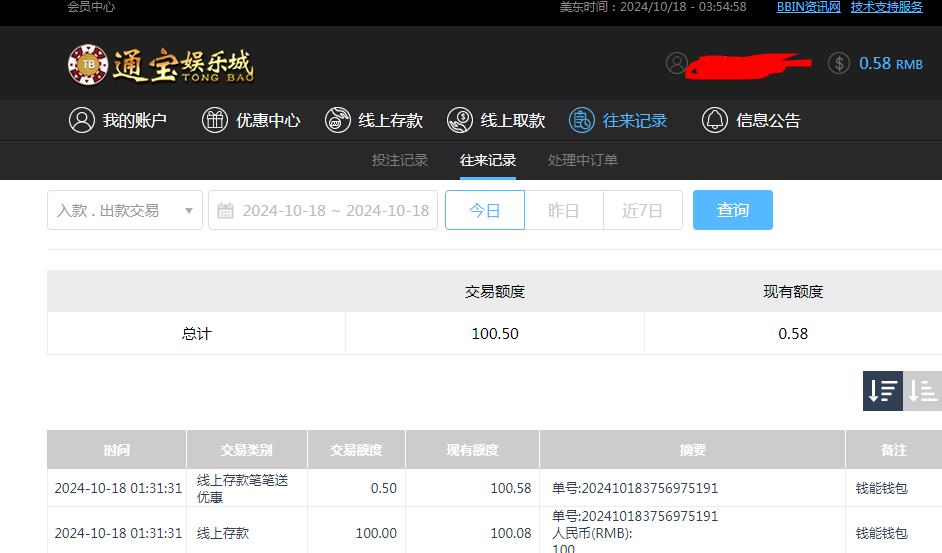The image size is (942, 553).
Task: Click the 0.58 RMB balance text
Action: point(891,63)
